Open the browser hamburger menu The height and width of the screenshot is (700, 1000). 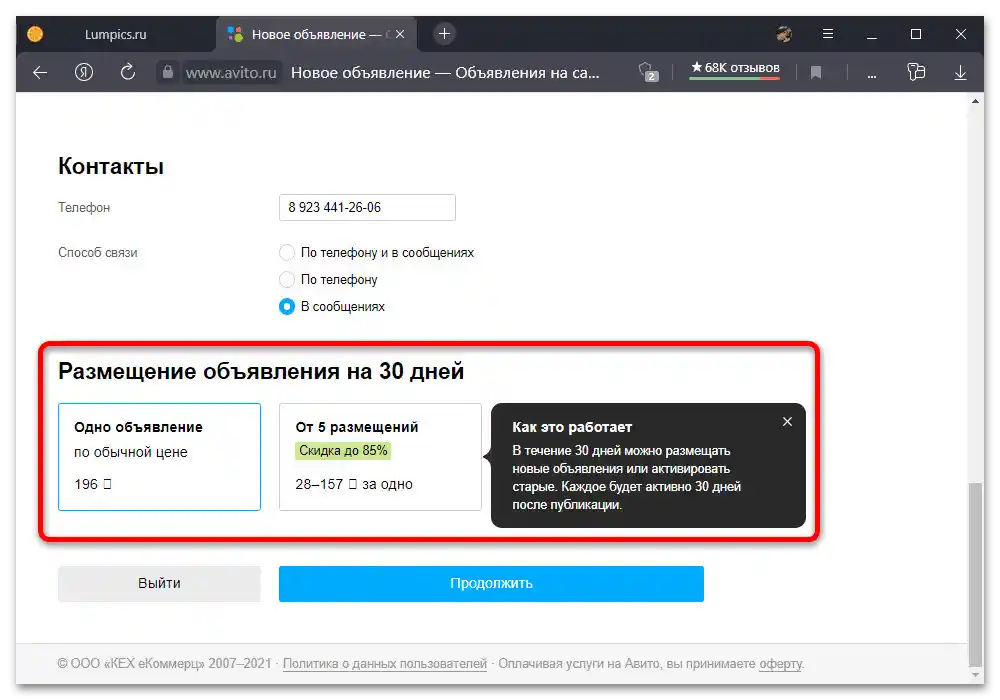pyautogui.click(x=828, y=34)
